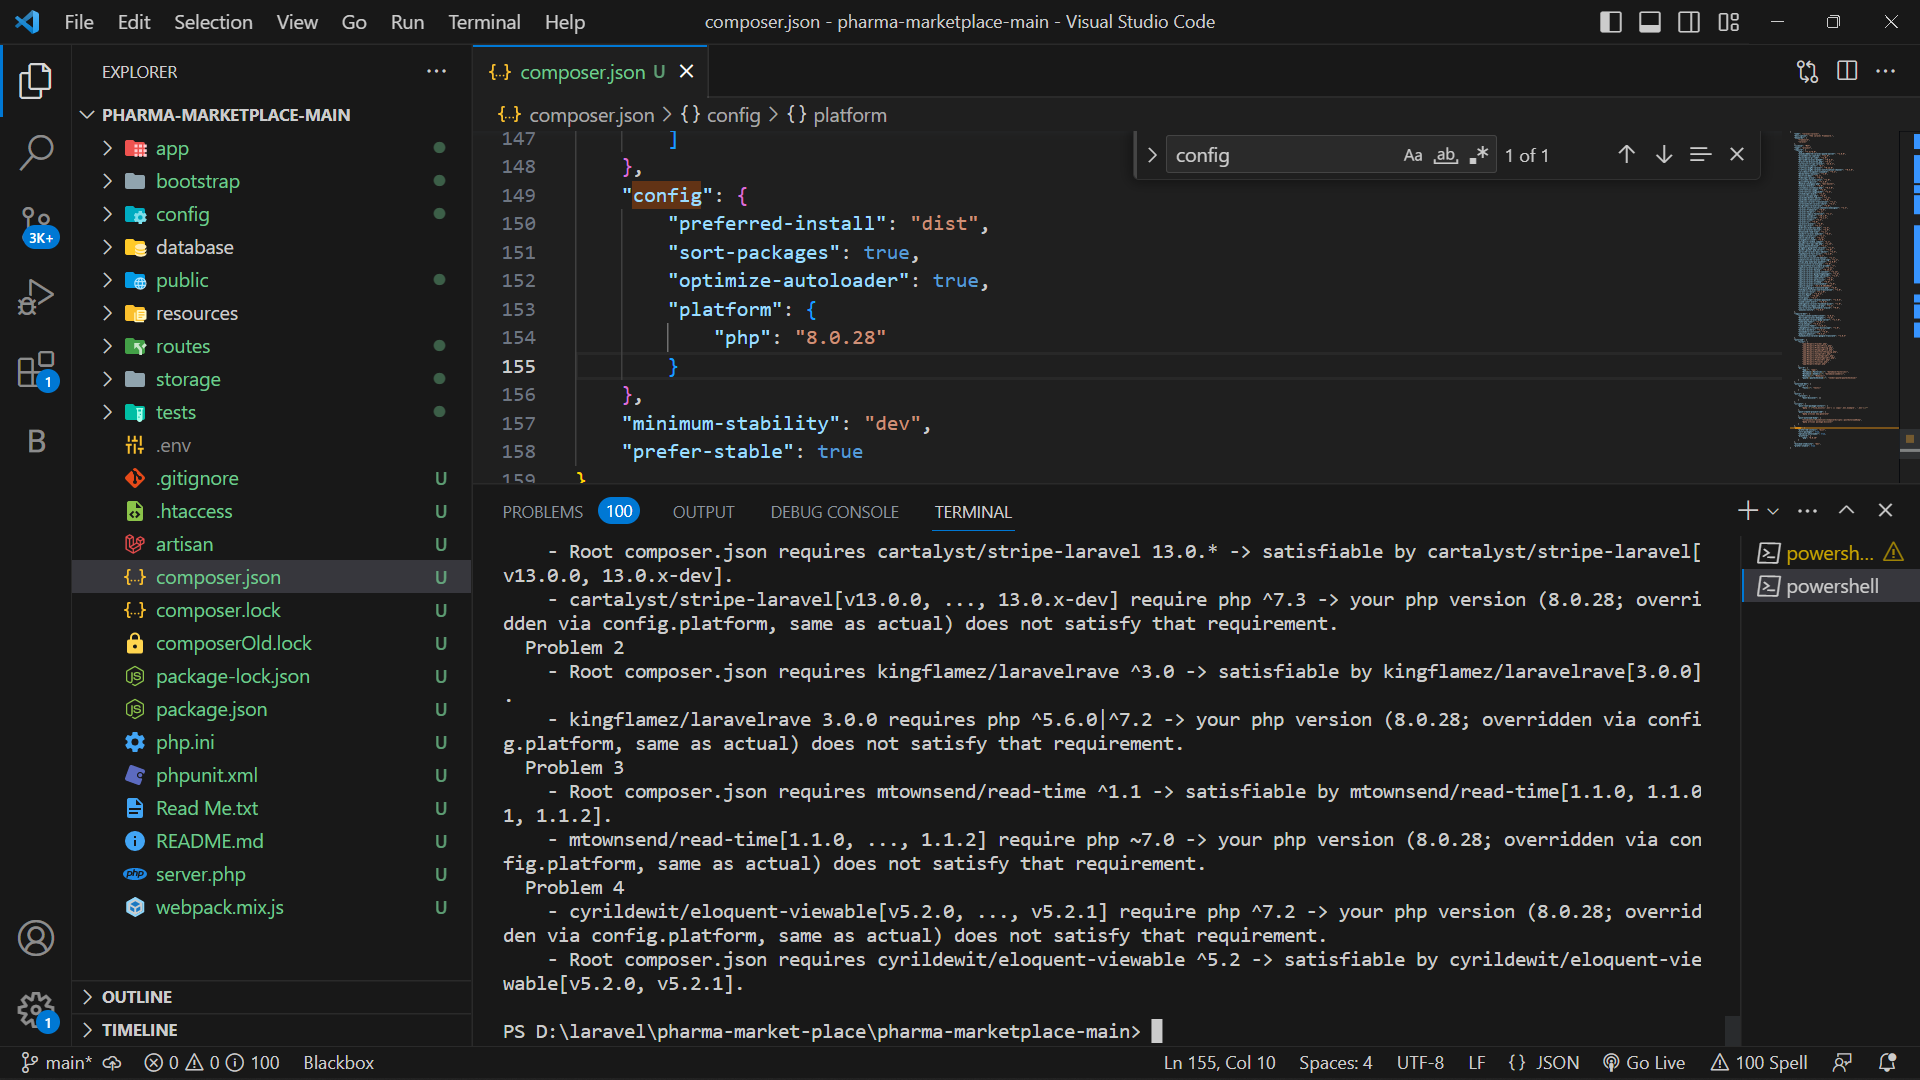Screen dimensions: 1920x1080
Task: Select the second powershell terminal
Action: 1830,586
